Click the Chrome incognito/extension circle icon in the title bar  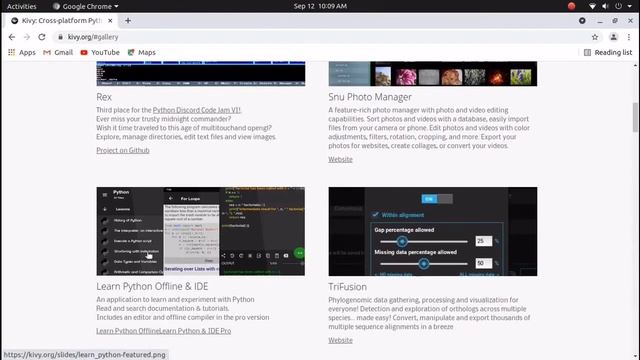(582, 20)
